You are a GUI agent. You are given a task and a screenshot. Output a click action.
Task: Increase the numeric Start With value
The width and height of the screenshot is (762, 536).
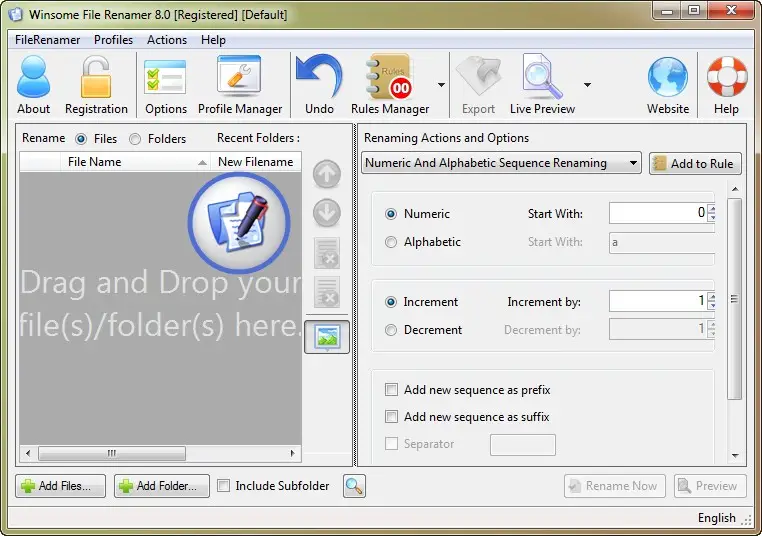(x=711, y=209)
